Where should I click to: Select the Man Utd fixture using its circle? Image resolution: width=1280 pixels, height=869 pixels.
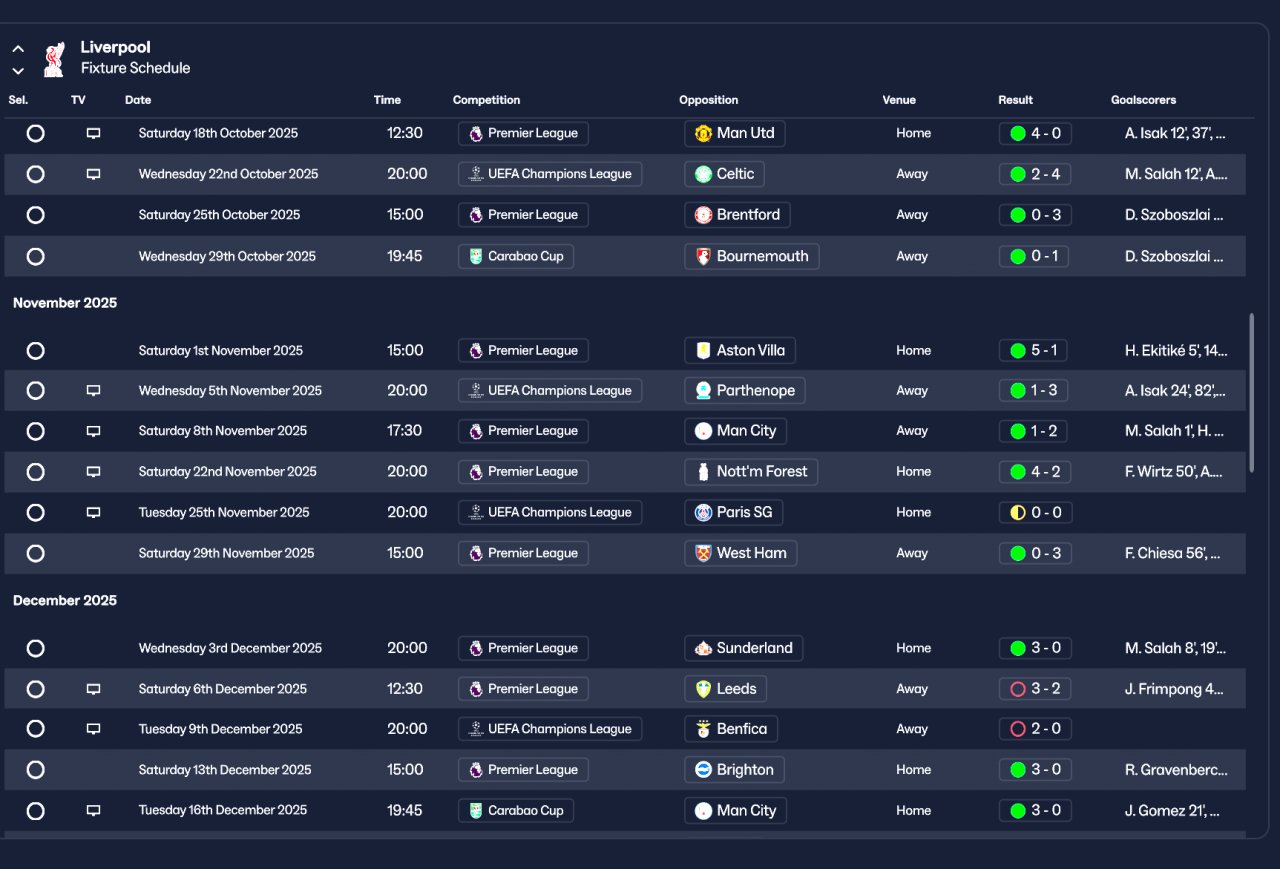36,133
